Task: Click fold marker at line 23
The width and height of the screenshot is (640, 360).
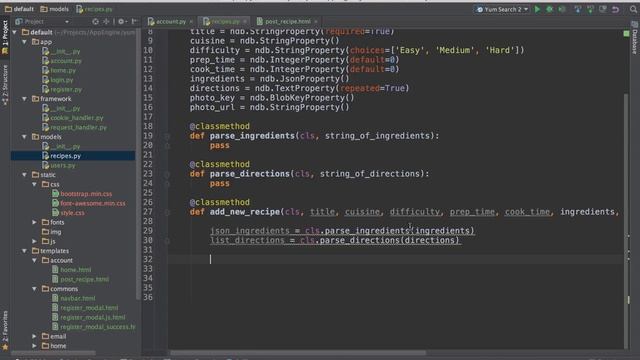Action: click(x=167, y=174)
